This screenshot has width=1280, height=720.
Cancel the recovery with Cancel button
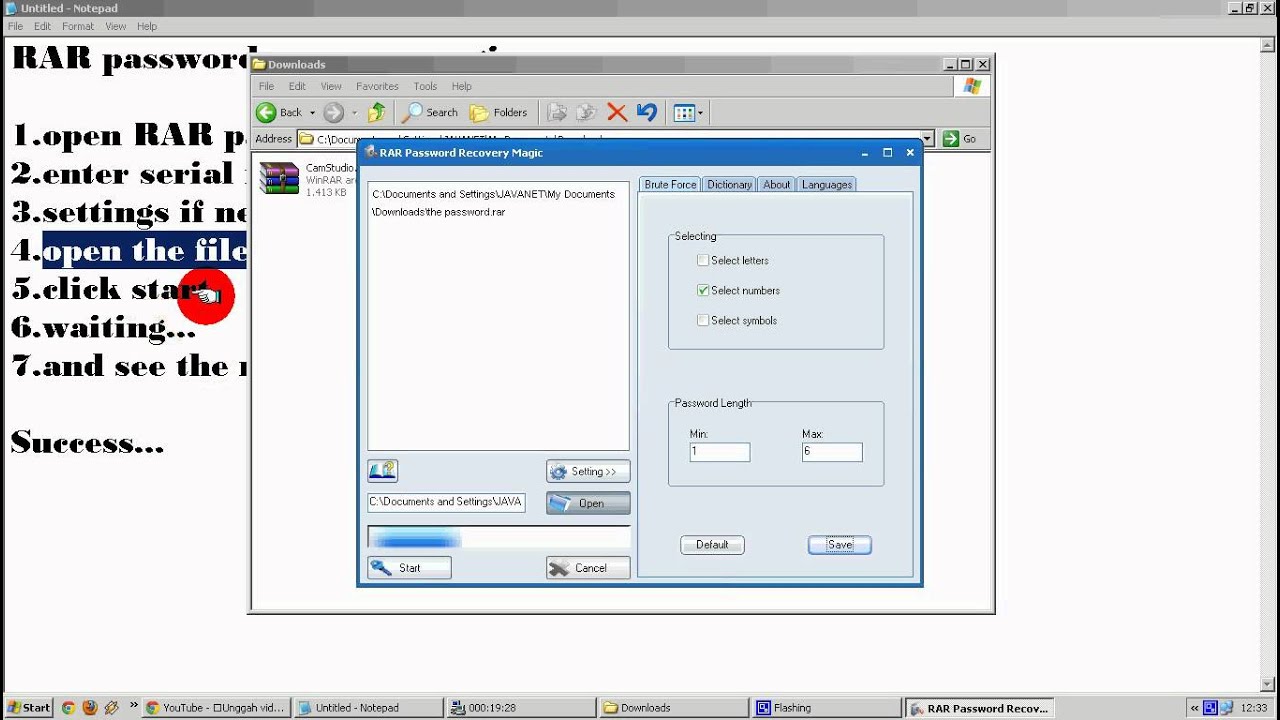point(588,568)
